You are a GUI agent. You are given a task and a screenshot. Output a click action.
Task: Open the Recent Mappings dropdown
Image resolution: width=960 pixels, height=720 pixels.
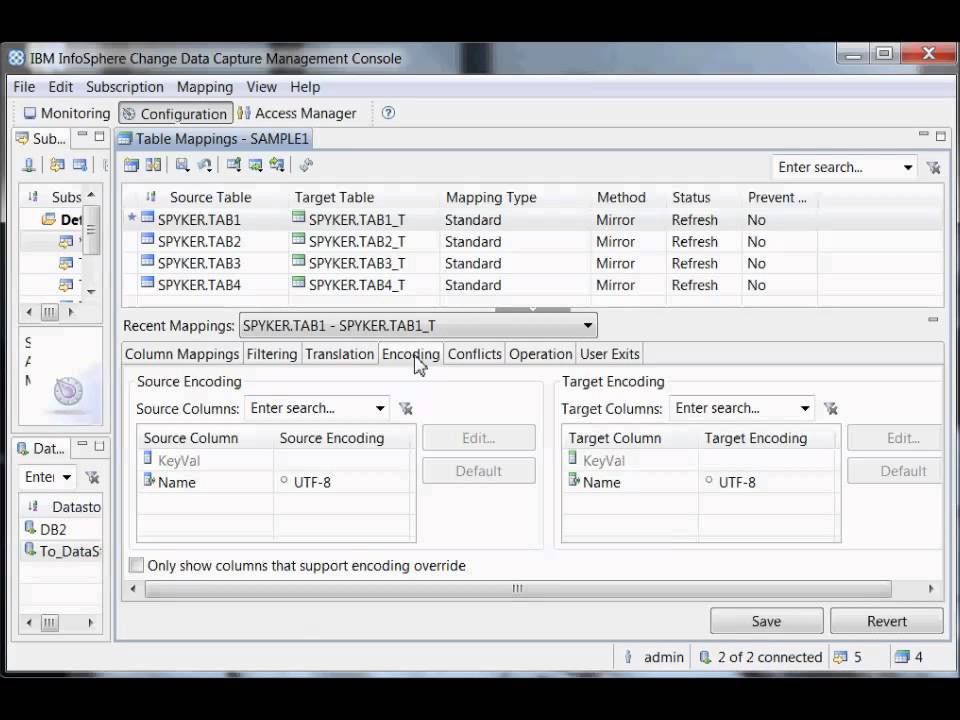click(587, 325)
